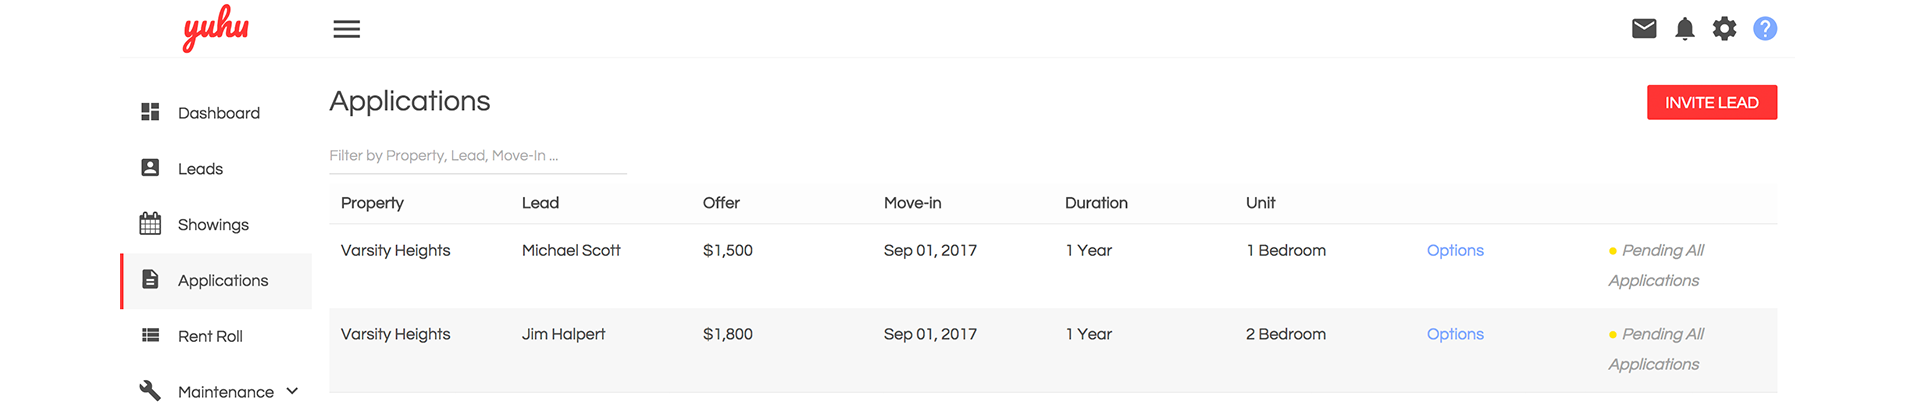The width and height of the screenshot is (1915, 420).
Task: Select the Dashboard icon in sidebar
Action: coord(150,112)
